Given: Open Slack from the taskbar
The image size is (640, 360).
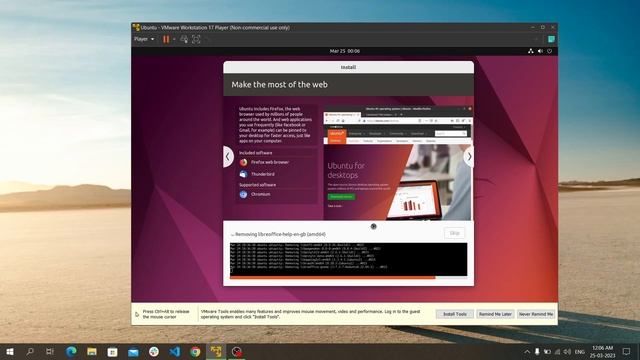Looking at the screenshot, I should tap(154, 351).
